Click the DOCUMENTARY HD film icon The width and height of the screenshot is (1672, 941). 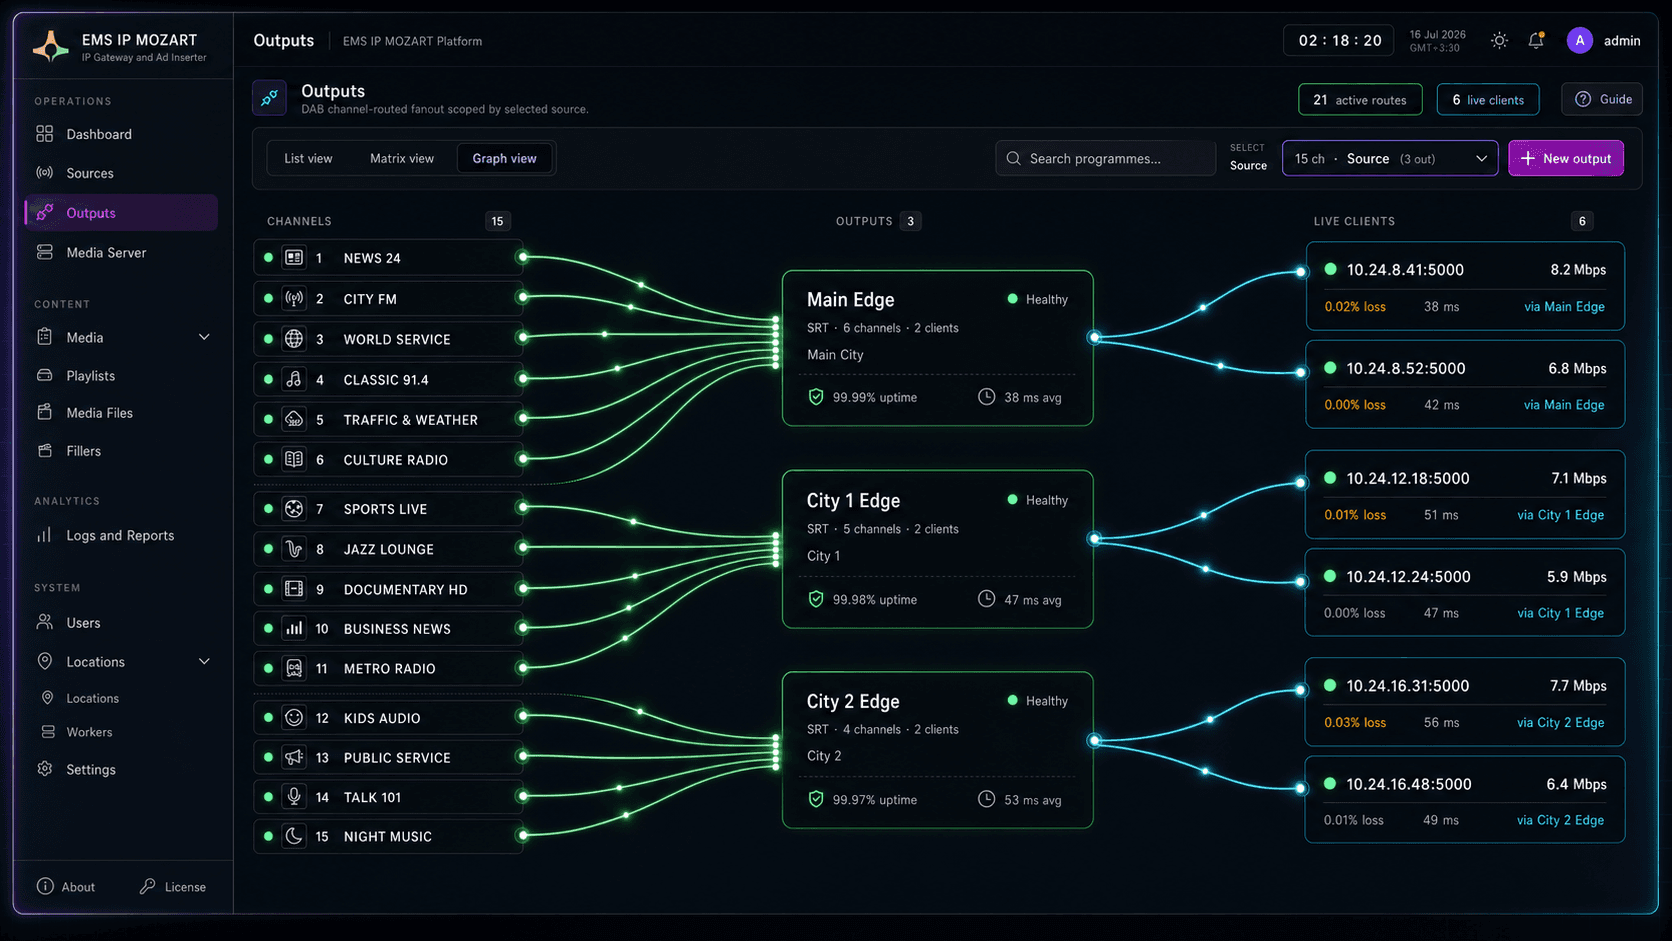pos(294,589)
